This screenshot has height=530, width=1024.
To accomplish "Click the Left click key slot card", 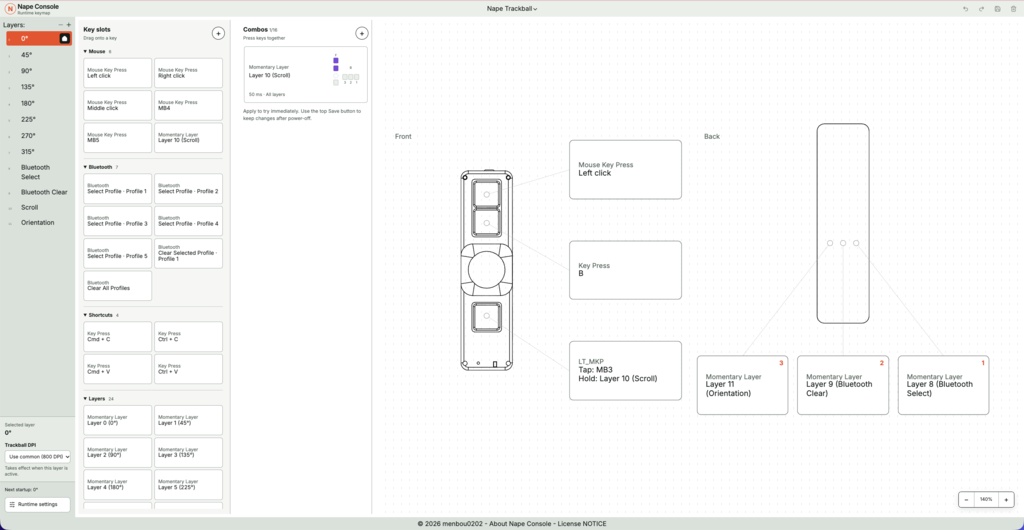I will point(118,73).
